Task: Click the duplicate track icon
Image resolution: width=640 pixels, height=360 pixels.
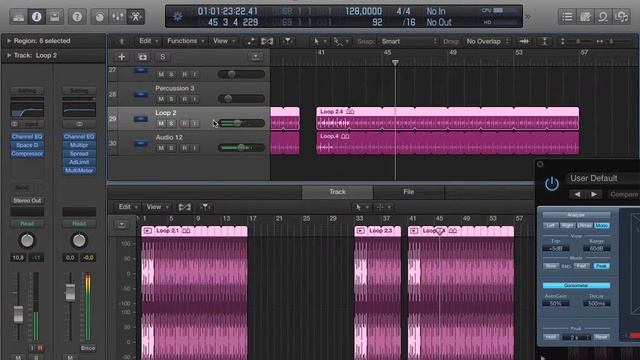Action: point(142,57)
